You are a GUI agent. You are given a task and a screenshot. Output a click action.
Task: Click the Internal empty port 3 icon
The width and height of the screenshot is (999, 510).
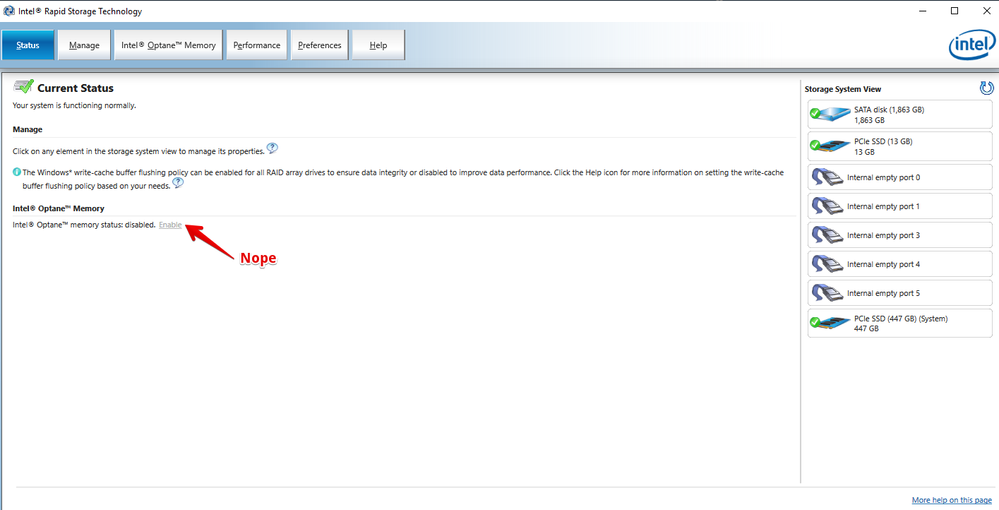tap(828, 235)
